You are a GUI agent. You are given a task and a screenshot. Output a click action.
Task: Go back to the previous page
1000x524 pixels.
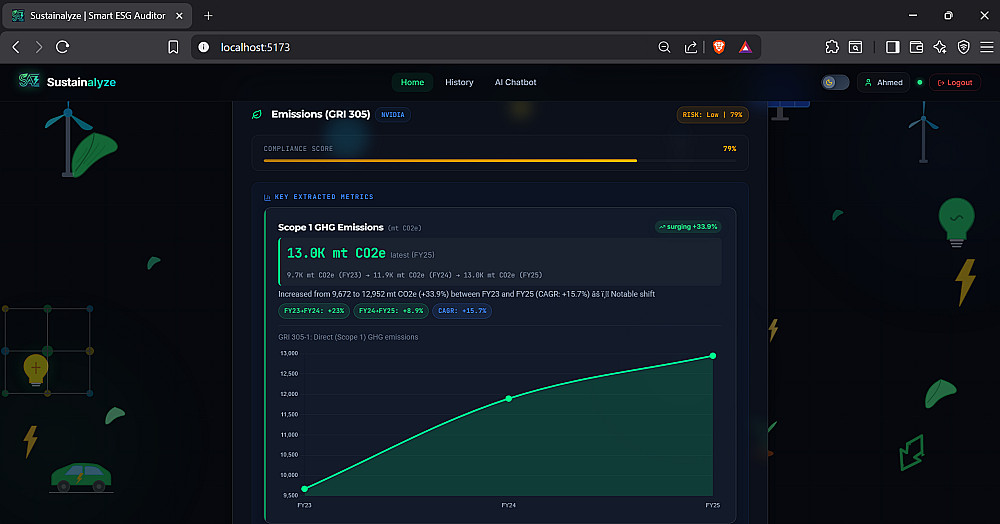16,47
